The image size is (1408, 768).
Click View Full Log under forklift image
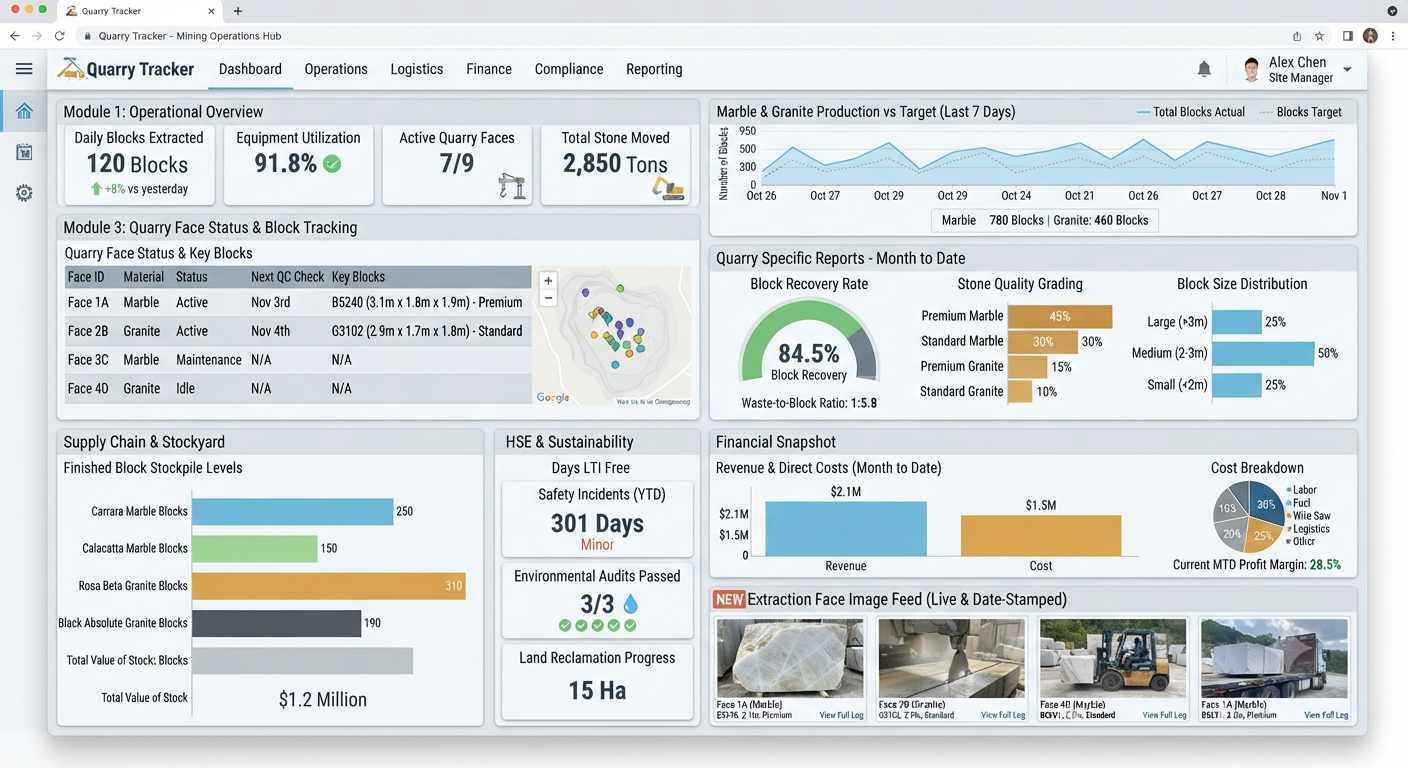[x=1164, y=715]
